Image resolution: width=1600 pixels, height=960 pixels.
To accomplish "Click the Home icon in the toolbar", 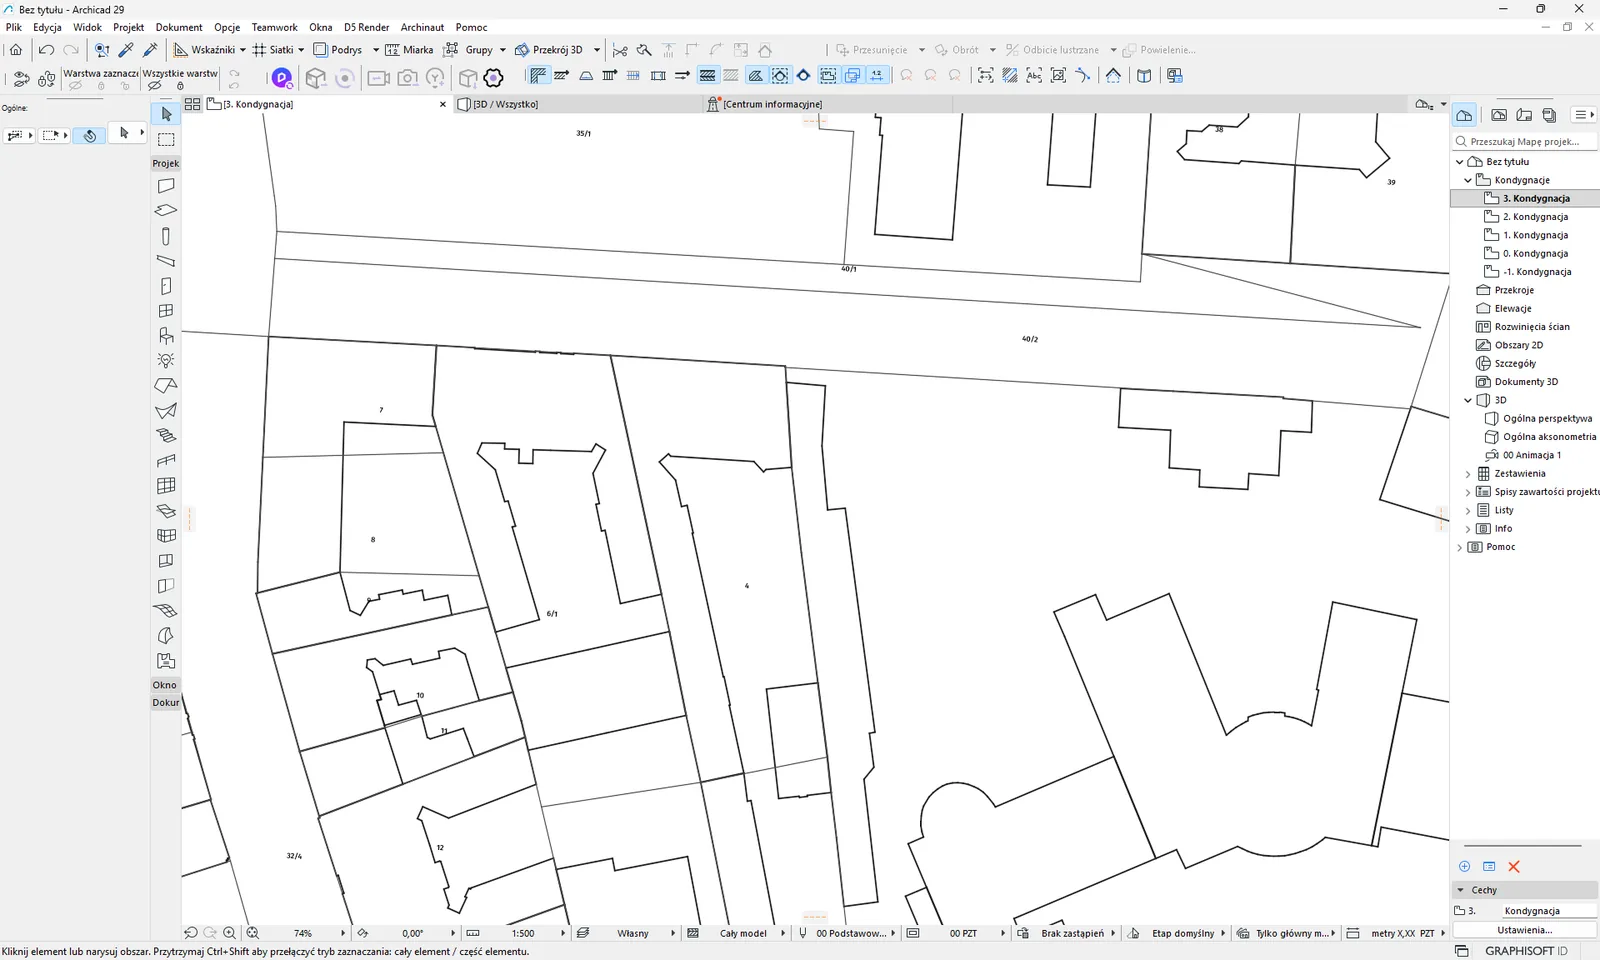I will click(x=16, y=49).
